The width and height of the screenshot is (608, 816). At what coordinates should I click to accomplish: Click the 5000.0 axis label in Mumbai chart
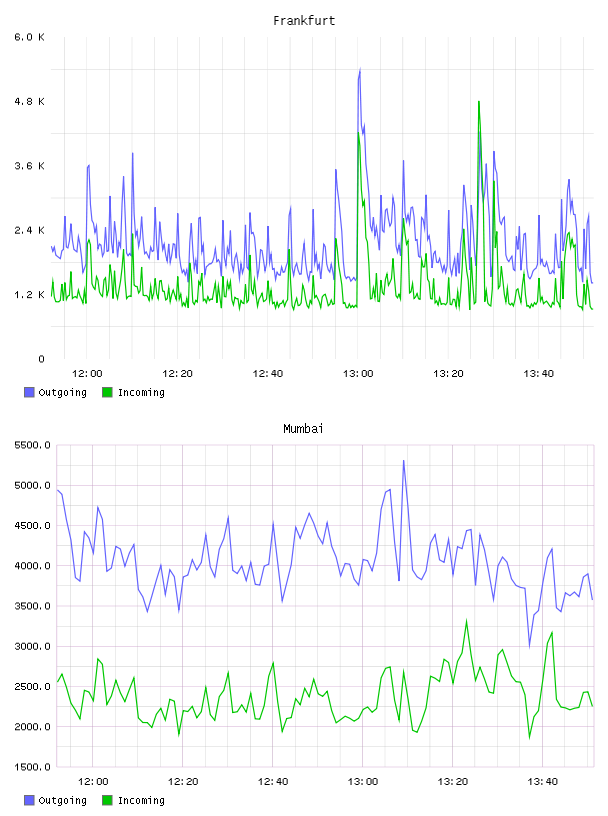coord(32,486)
